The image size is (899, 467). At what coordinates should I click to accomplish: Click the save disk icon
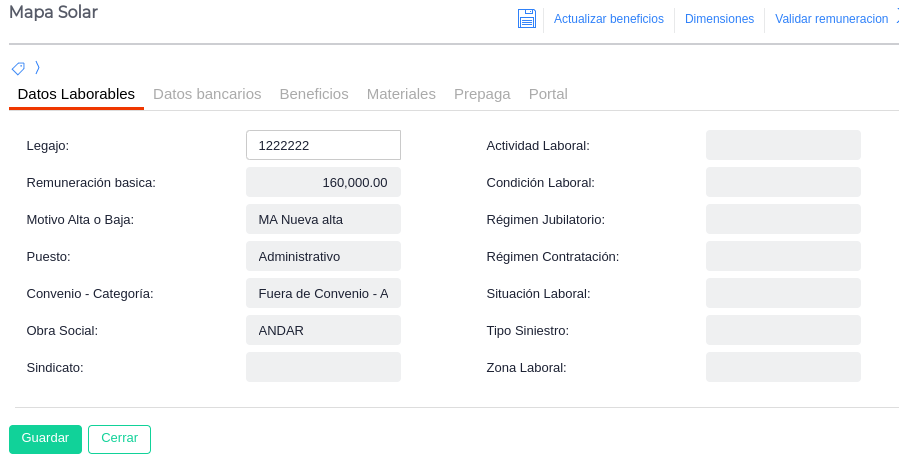527,19
